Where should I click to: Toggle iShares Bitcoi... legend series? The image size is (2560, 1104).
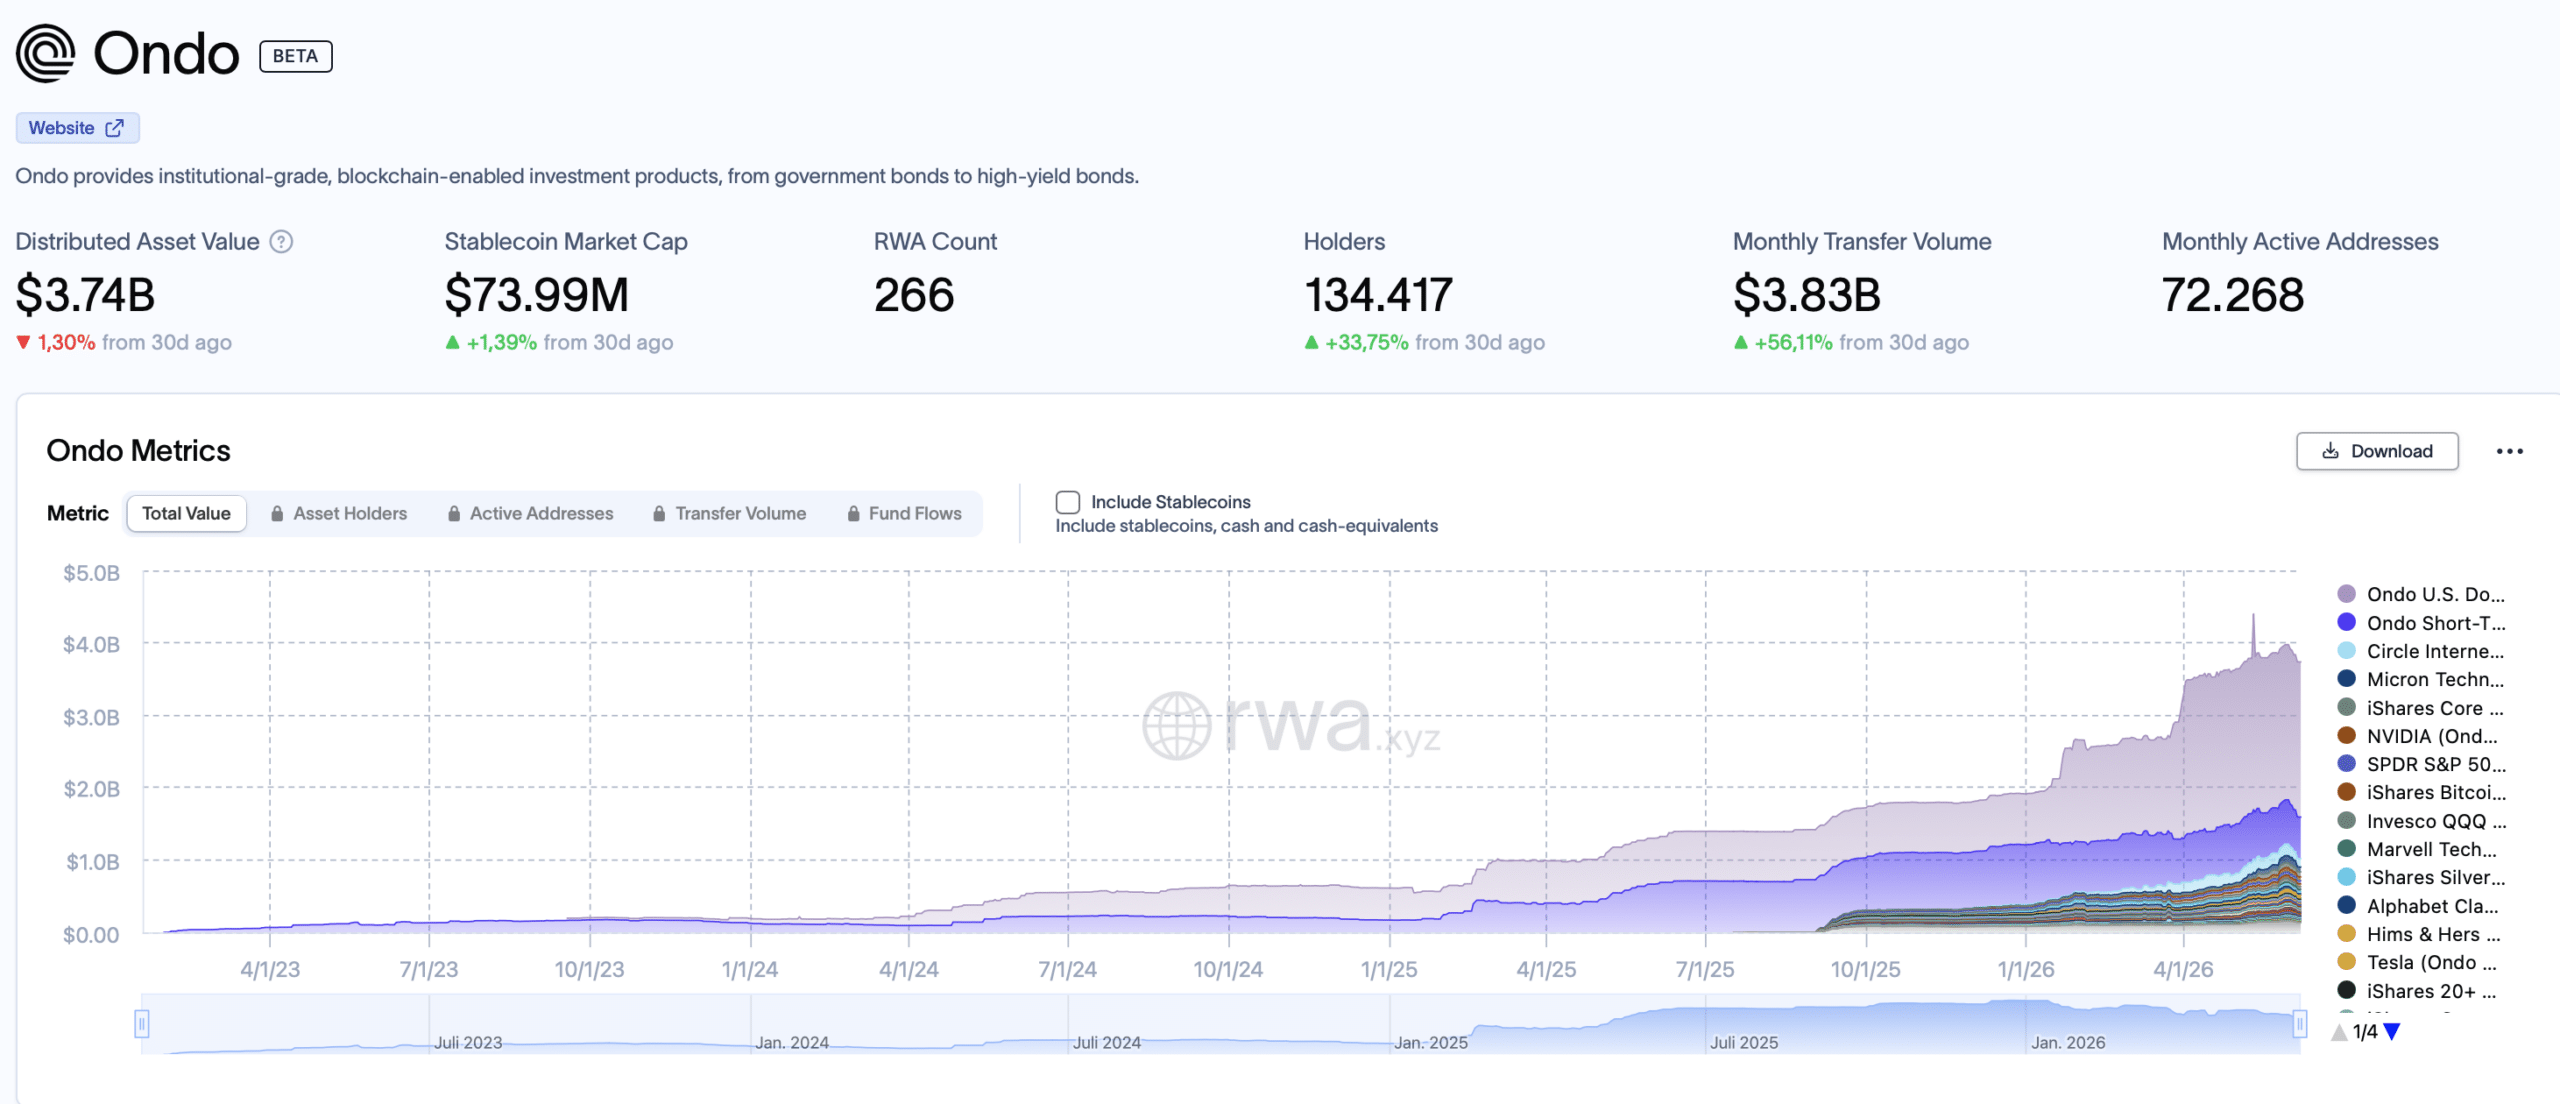(2422, 792)
